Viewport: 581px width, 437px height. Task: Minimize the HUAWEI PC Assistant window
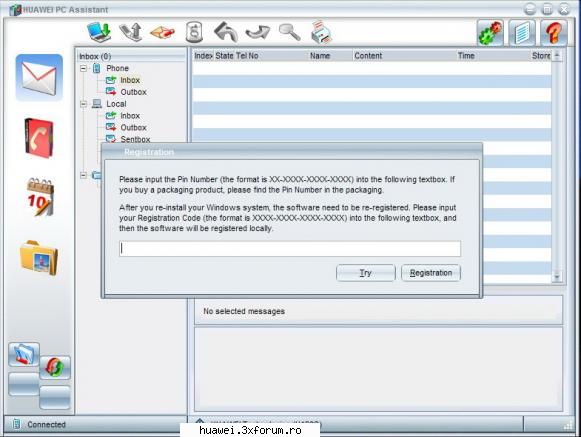[530, 9]
